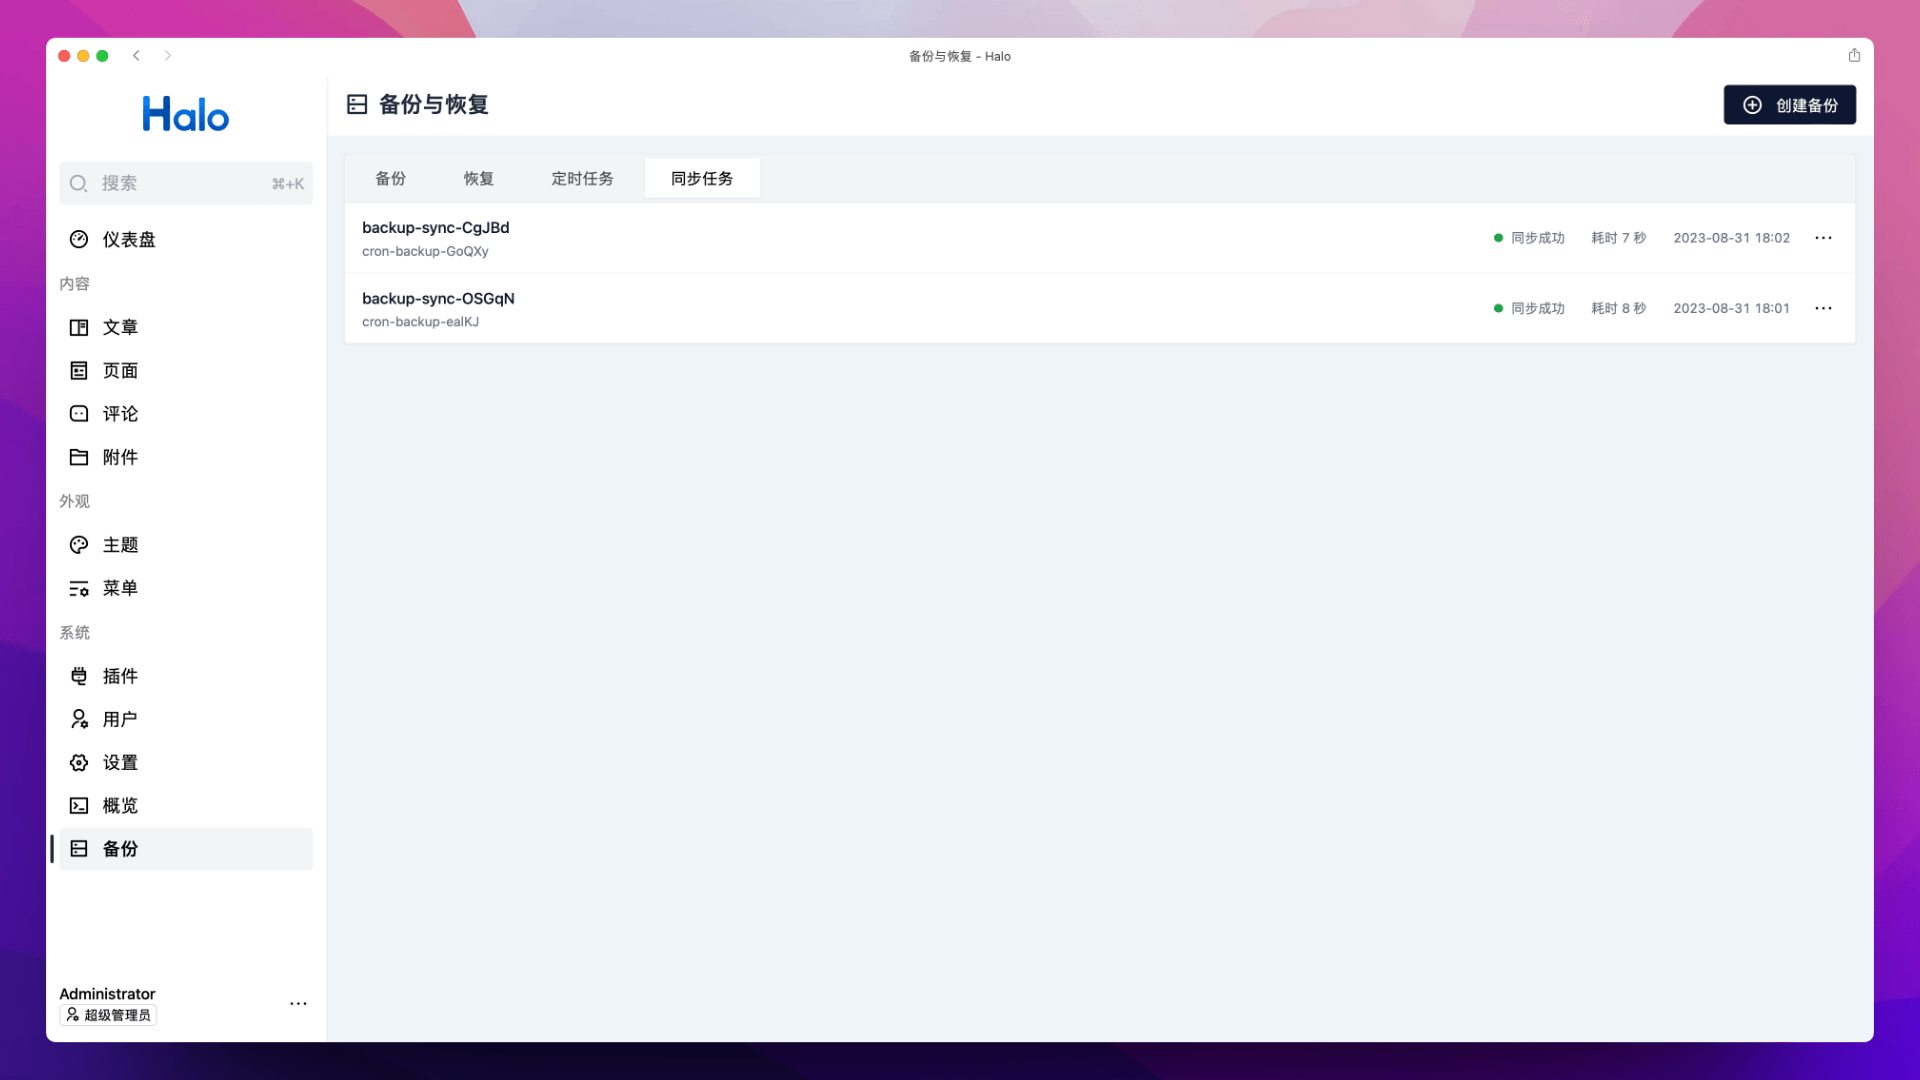Click the 主题 palette icon
The width and height of the screenshot is (1920, 1080).
(x=79, y=544)
